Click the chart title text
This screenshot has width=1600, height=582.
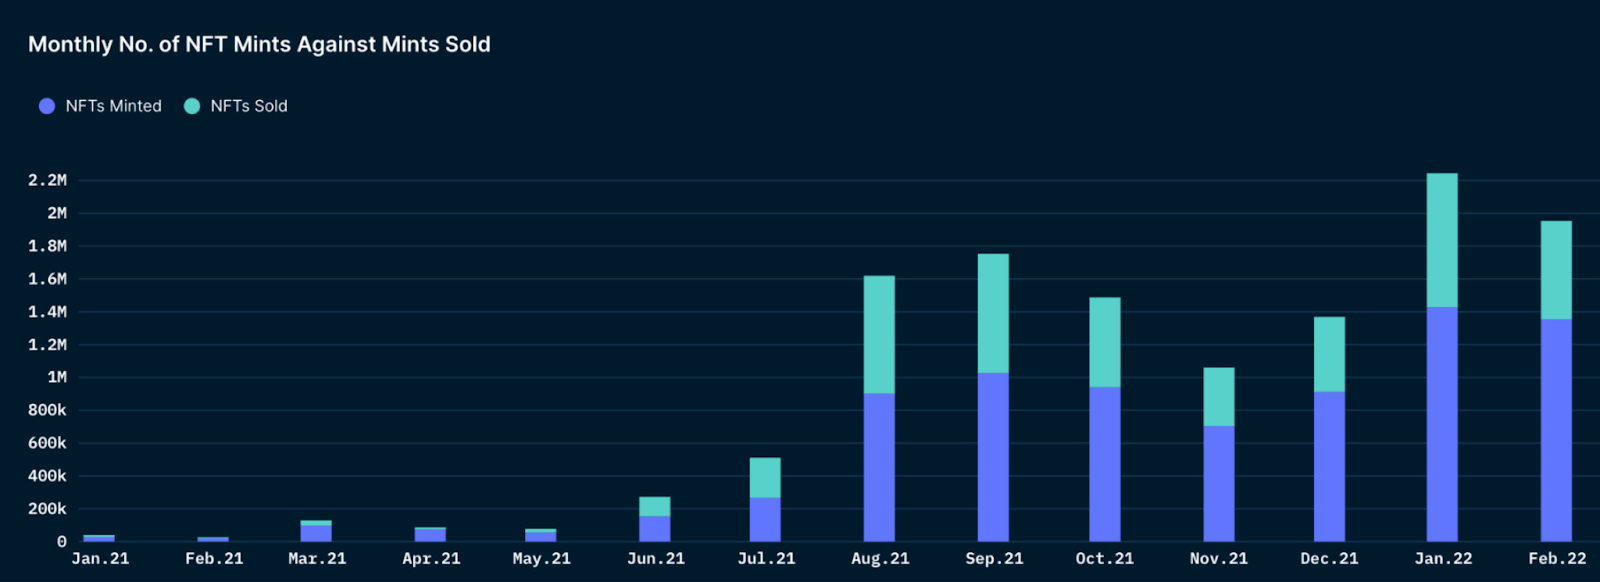259,44
